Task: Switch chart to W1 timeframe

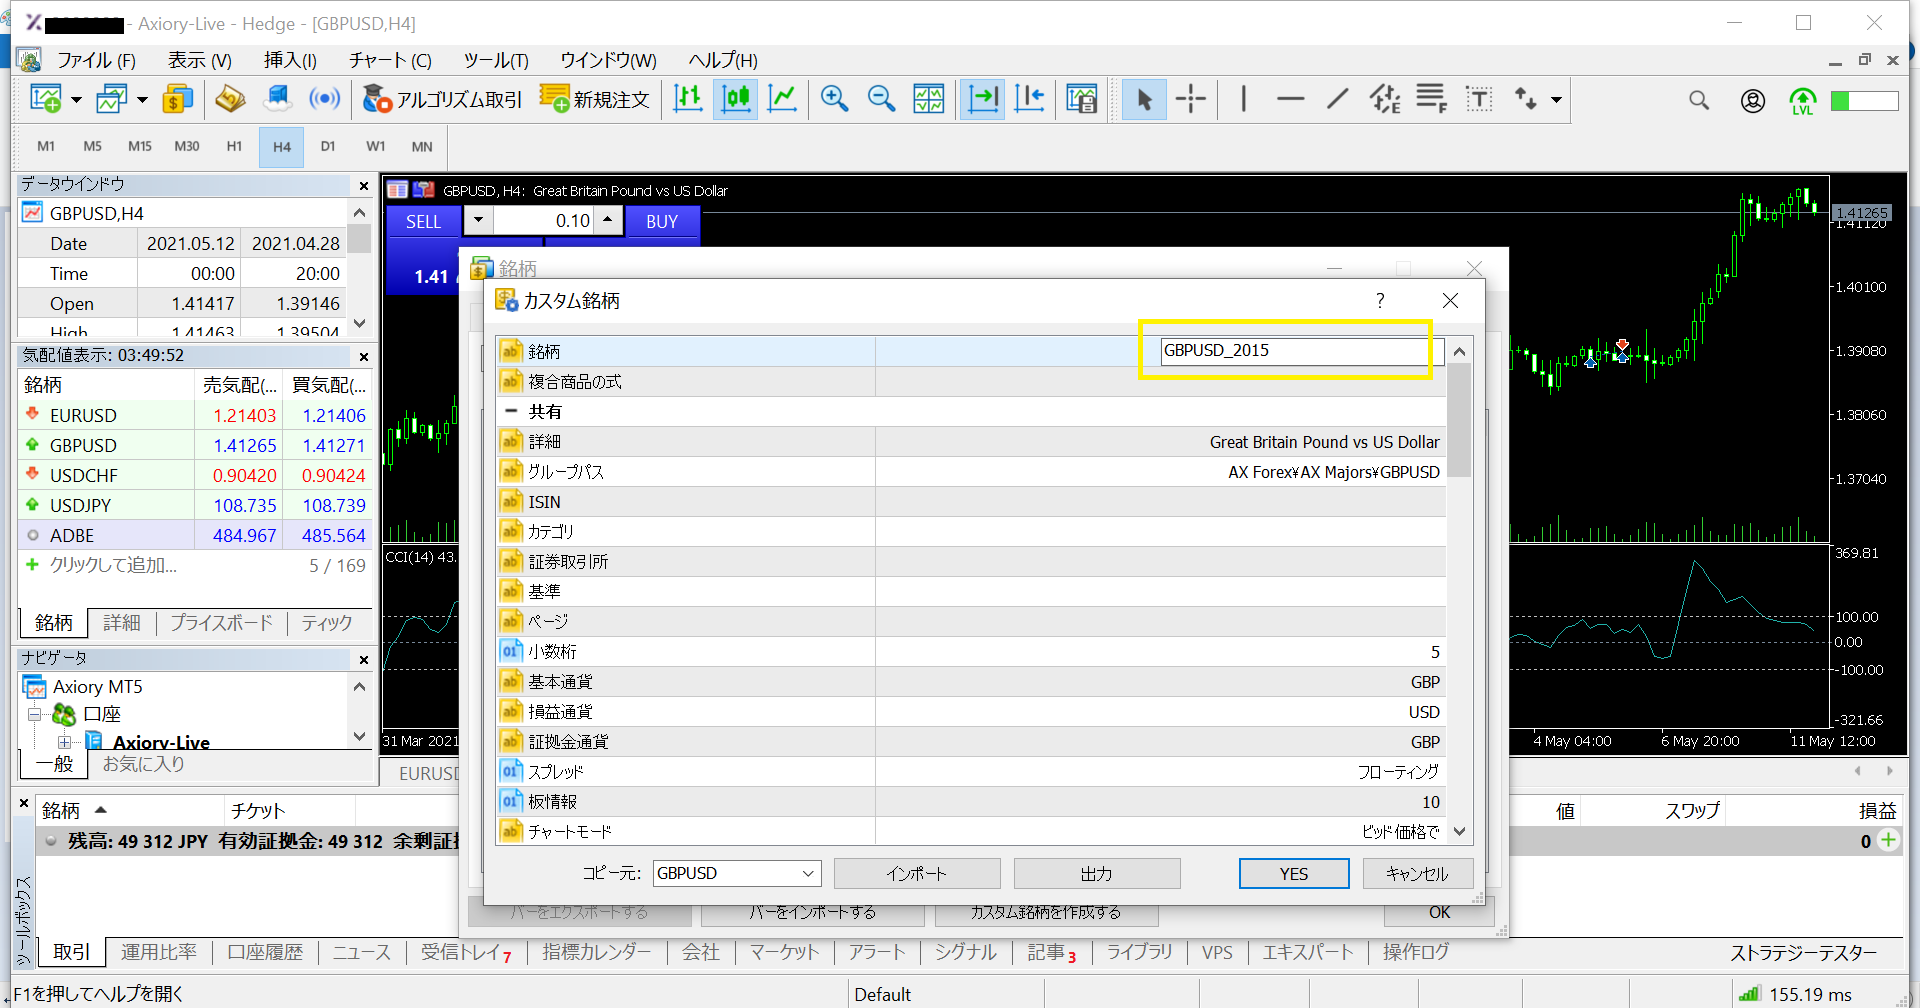Action: click(x=375, y=146)
